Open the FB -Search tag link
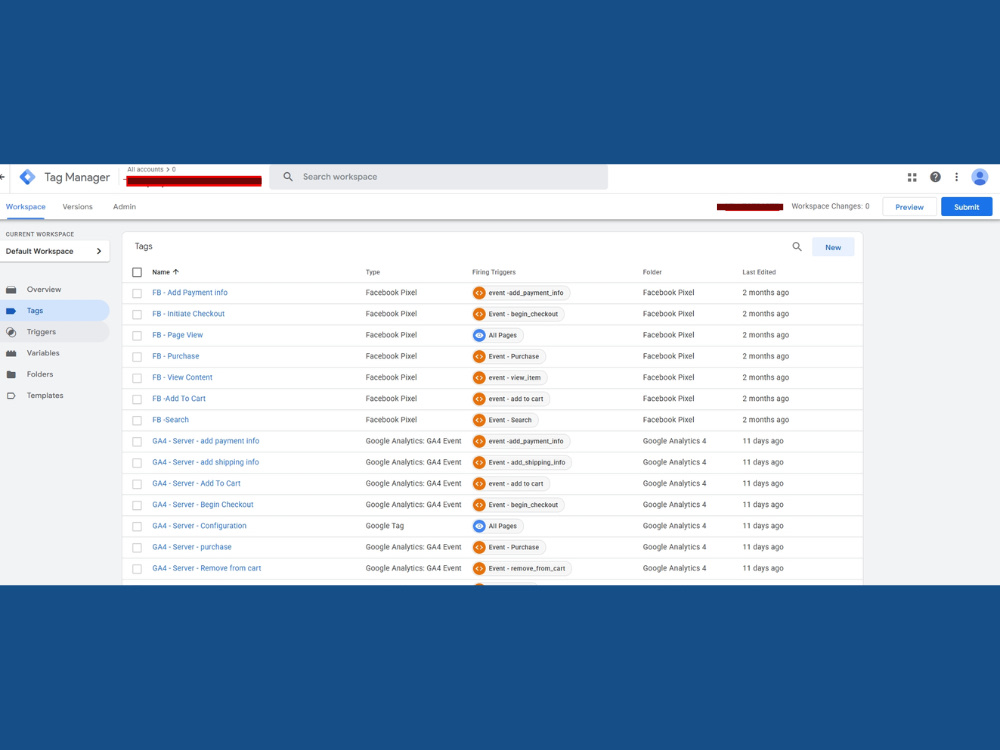The height and width of the screenshot is (750, 1000). 170,420
